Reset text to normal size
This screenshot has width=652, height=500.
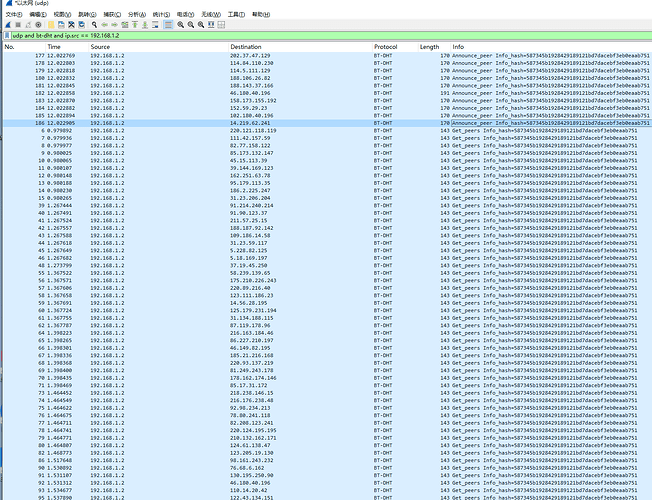(x=201, y=25)
